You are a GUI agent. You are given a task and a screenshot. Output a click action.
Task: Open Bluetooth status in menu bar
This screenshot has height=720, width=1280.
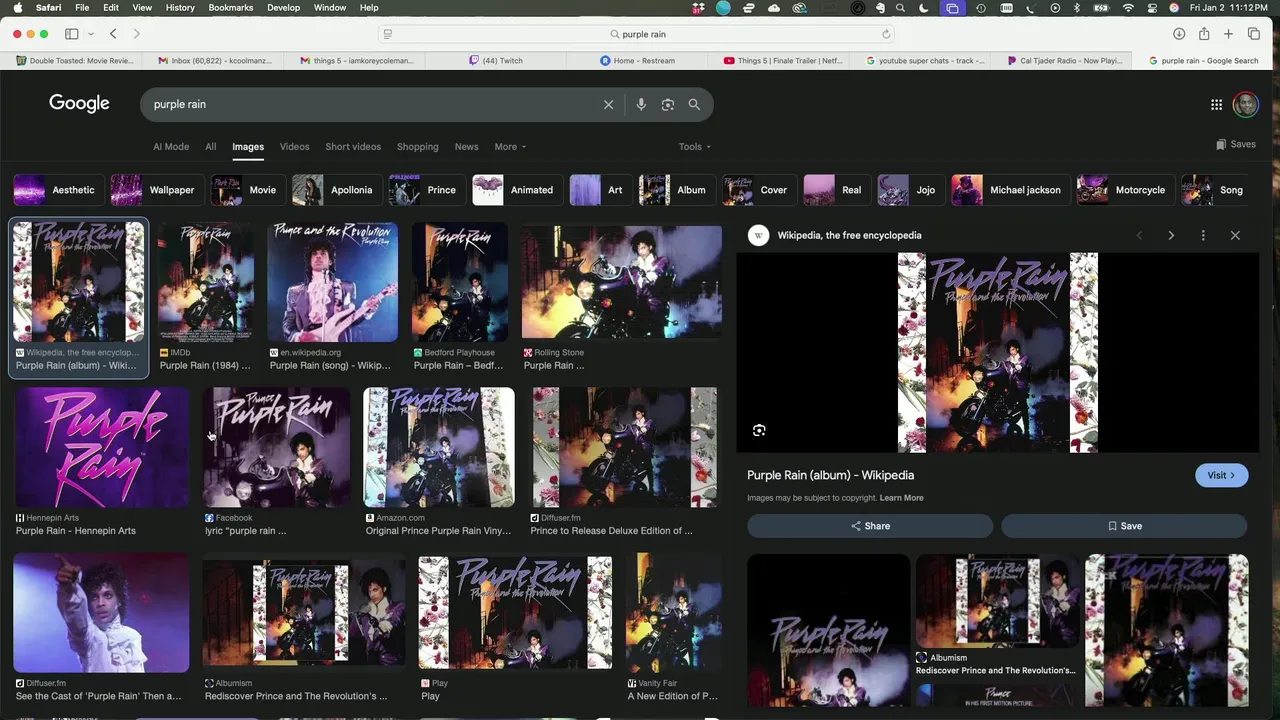pos(1077,8)
